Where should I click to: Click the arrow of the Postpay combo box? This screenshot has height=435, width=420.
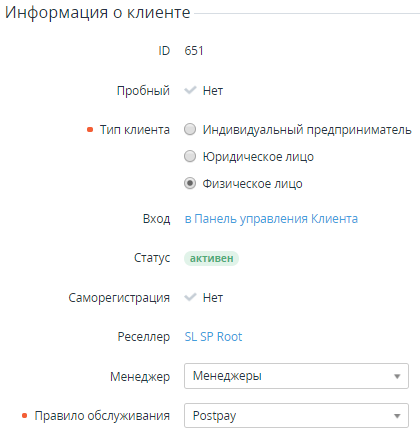pos(397,416)
